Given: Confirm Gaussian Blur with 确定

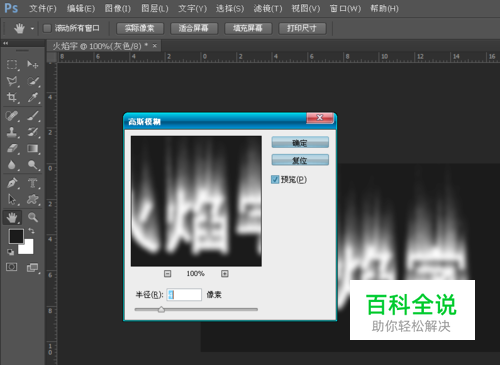Looking at the screenshot, I should [300, 143].
